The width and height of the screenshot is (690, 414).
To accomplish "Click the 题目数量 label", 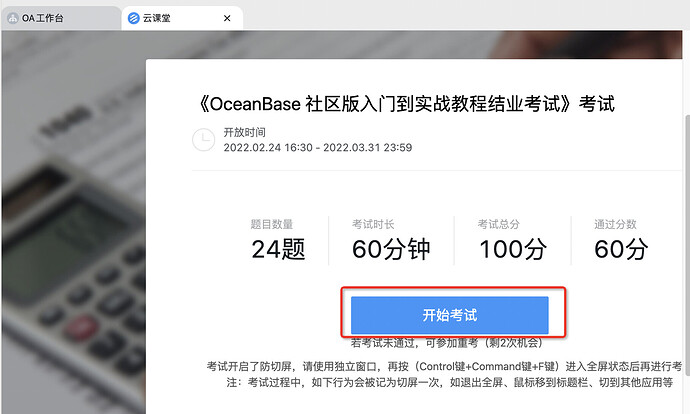I will tap(272, 224).
